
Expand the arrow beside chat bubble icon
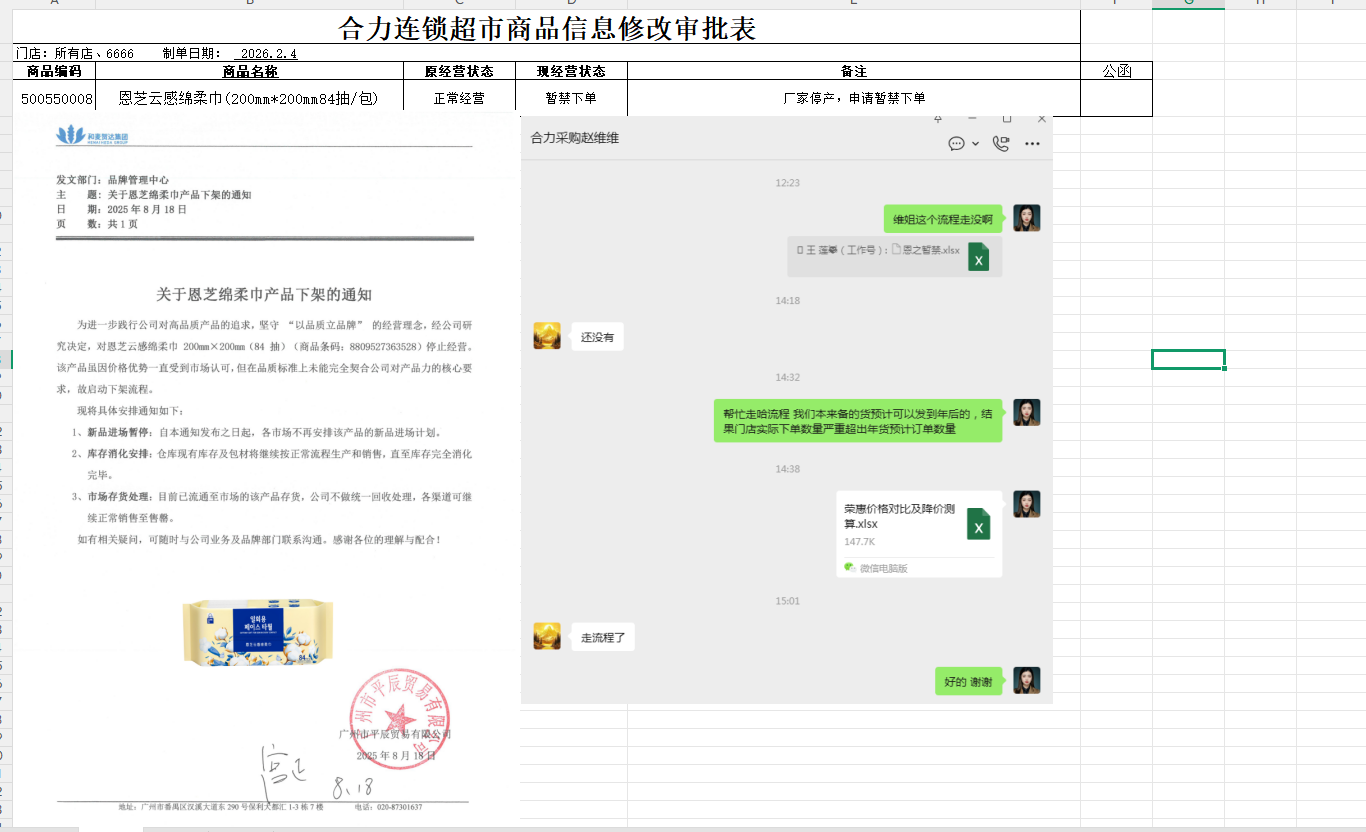click(976, 144)
